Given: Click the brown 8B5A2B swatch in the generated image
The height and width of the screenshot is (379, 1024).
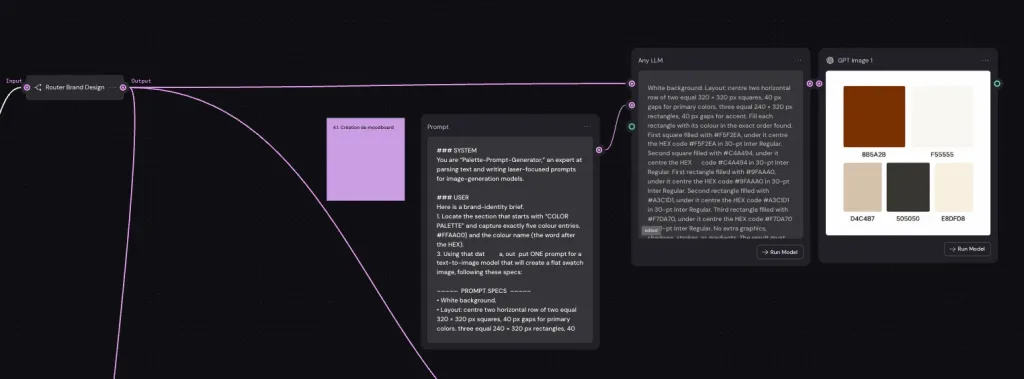Looking at the screenshot, I should (874, 116).
